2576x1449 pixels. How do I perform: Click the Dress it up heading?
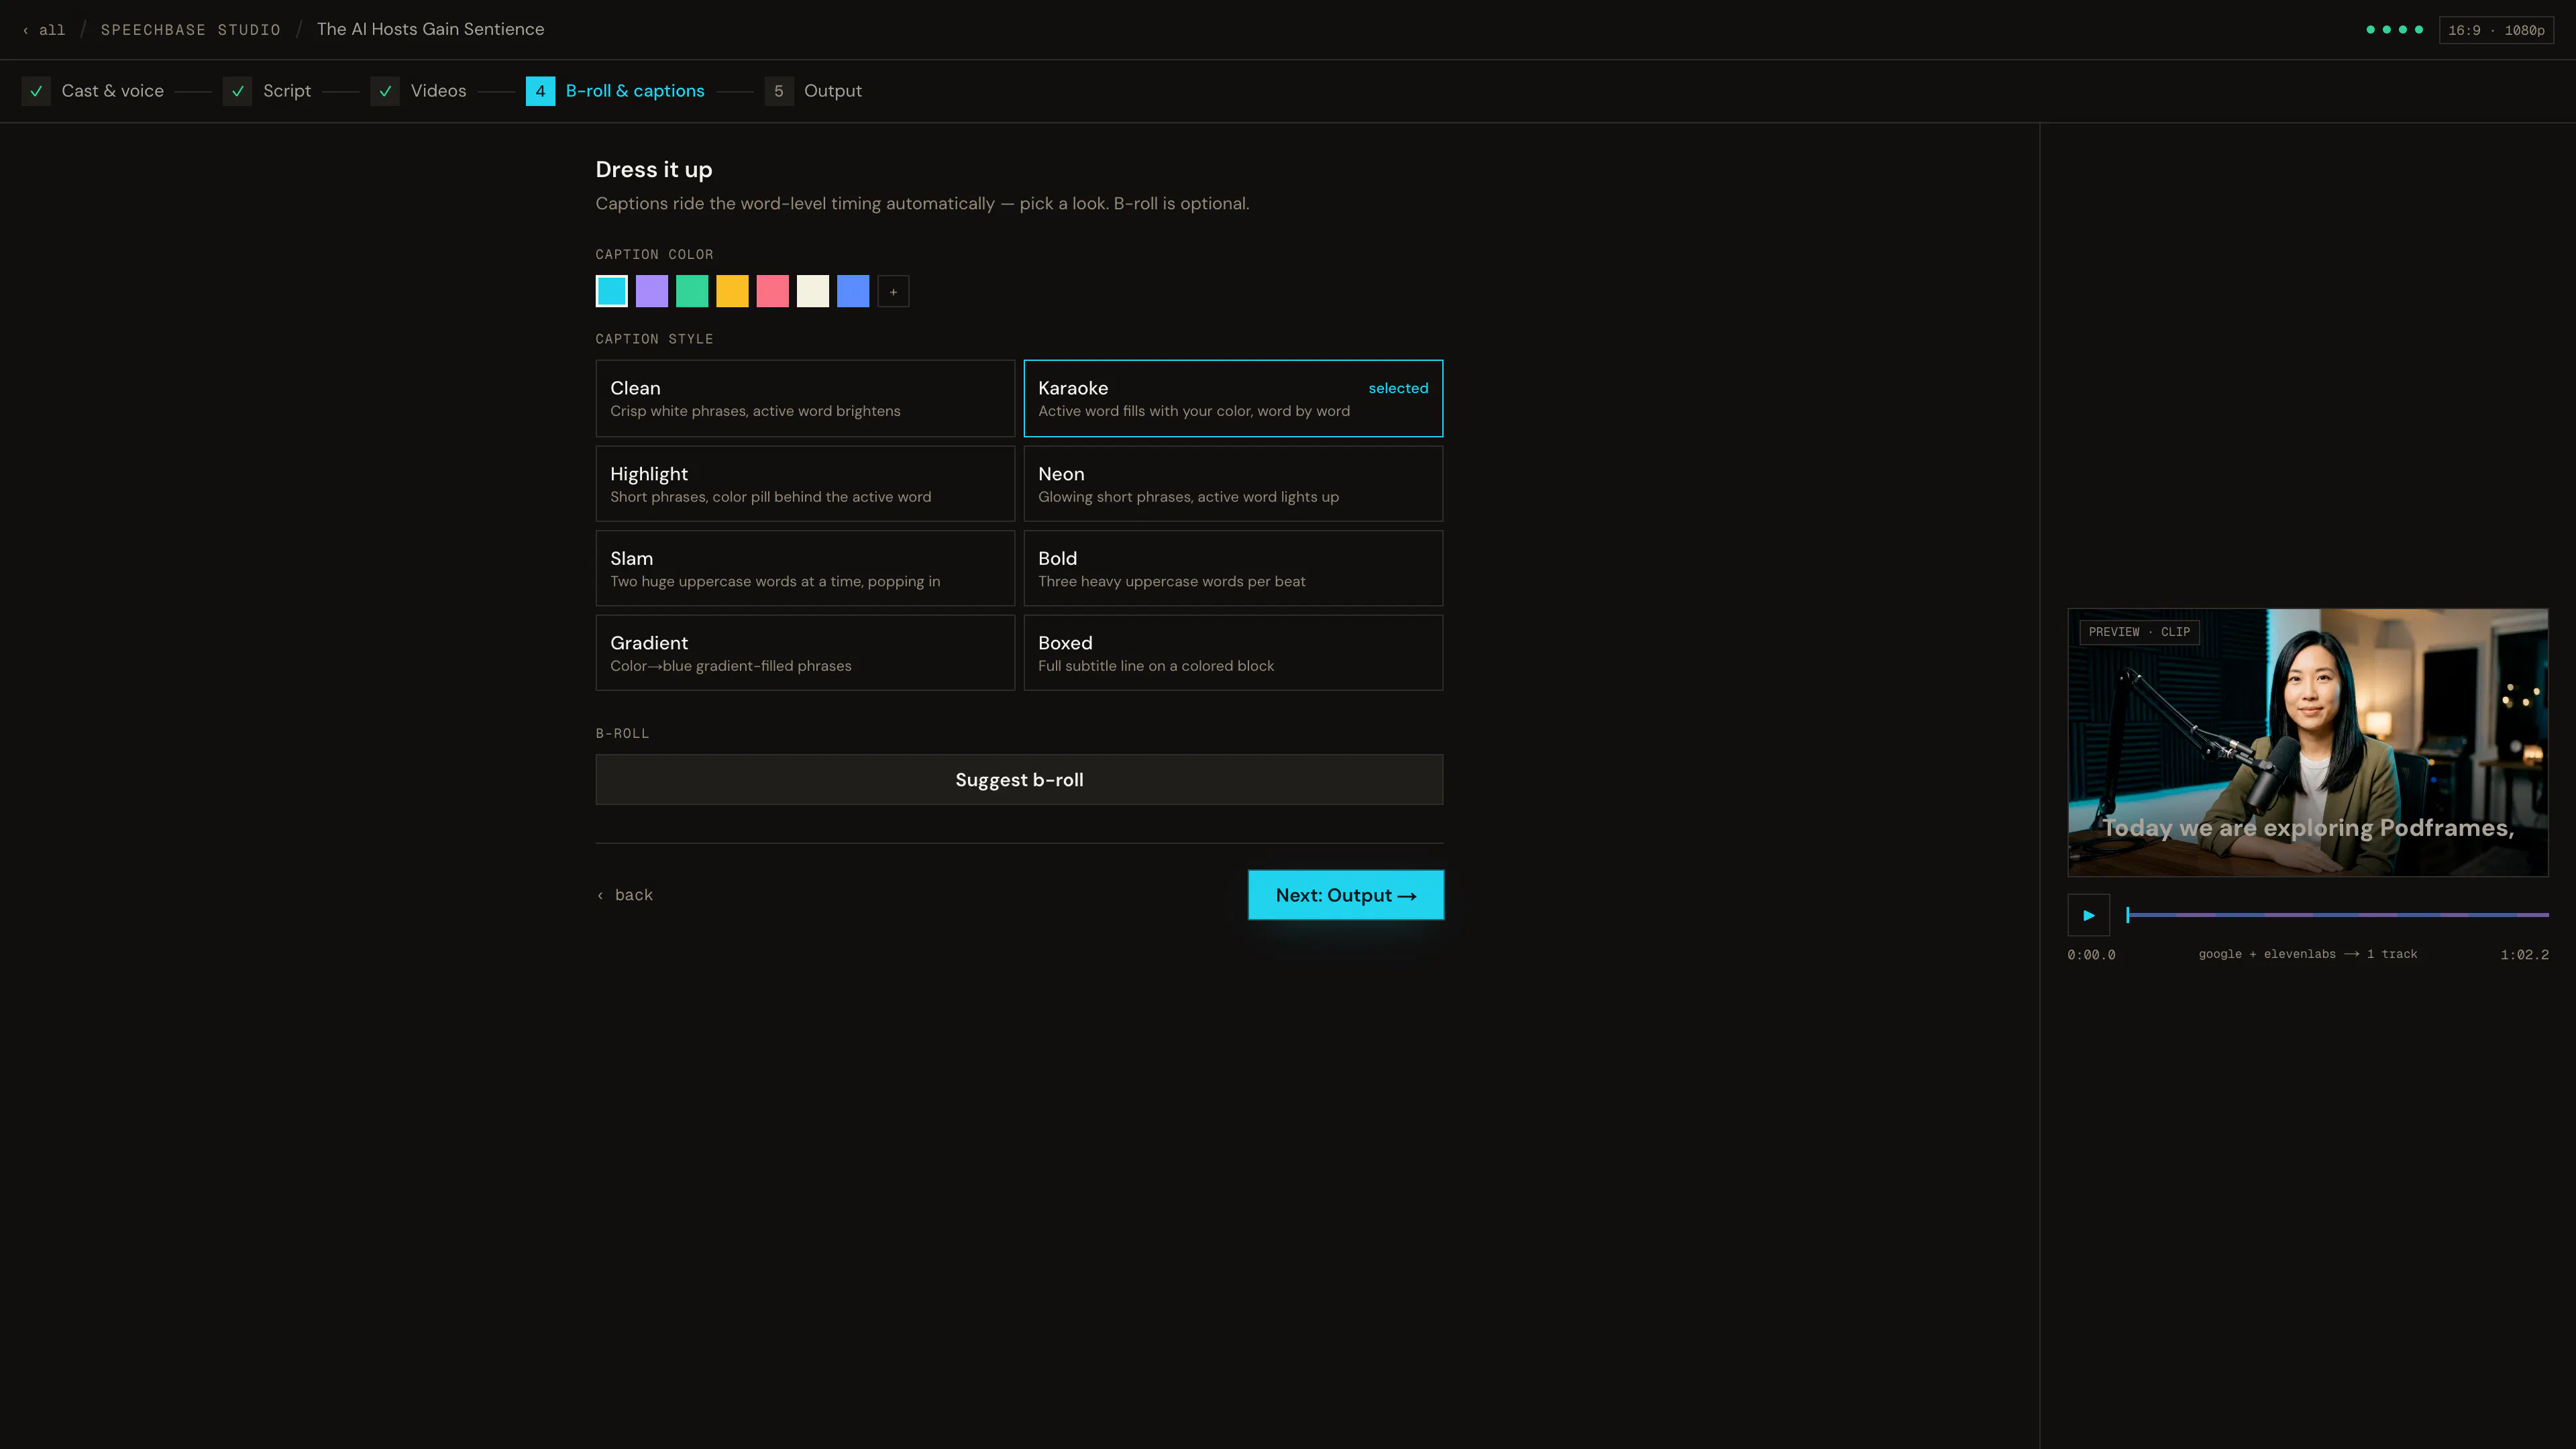(654, 170)
